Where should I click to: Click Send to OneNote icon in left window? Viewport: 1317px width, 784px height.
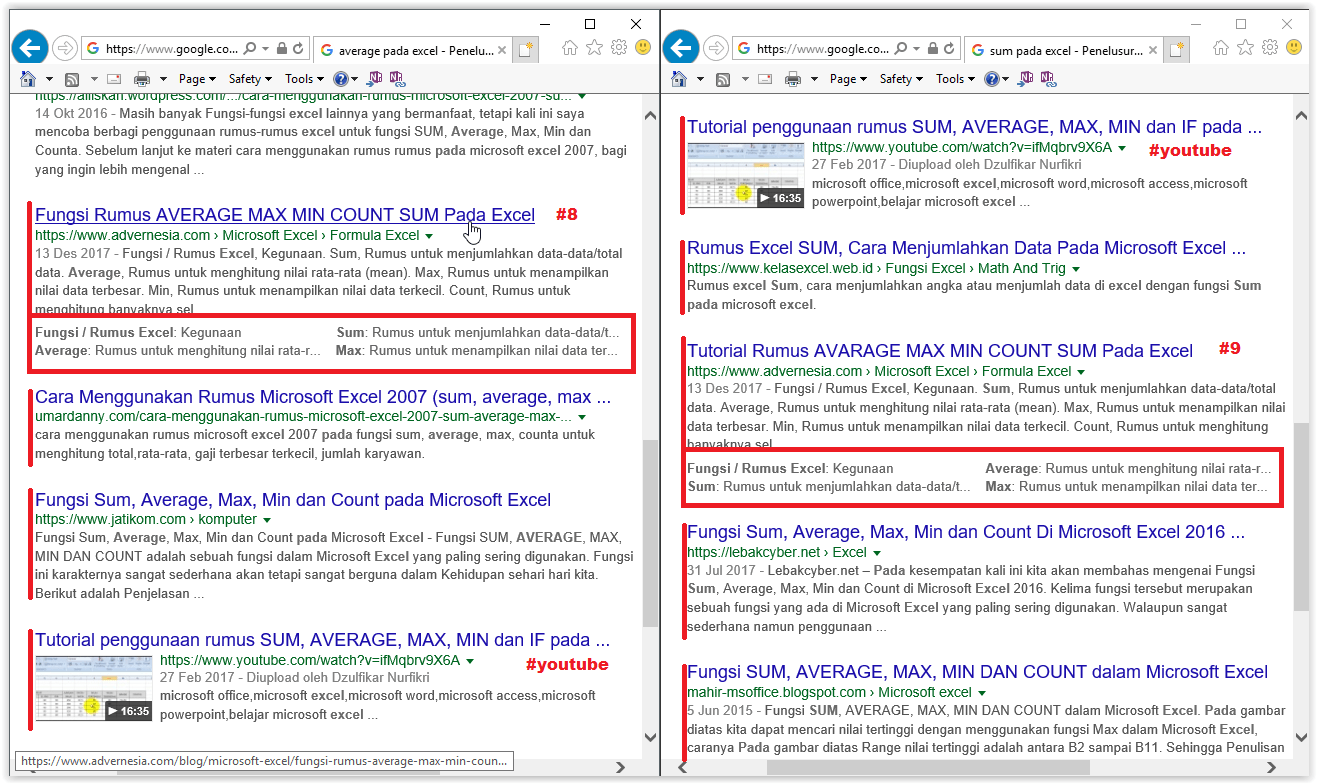coord(375,78)
